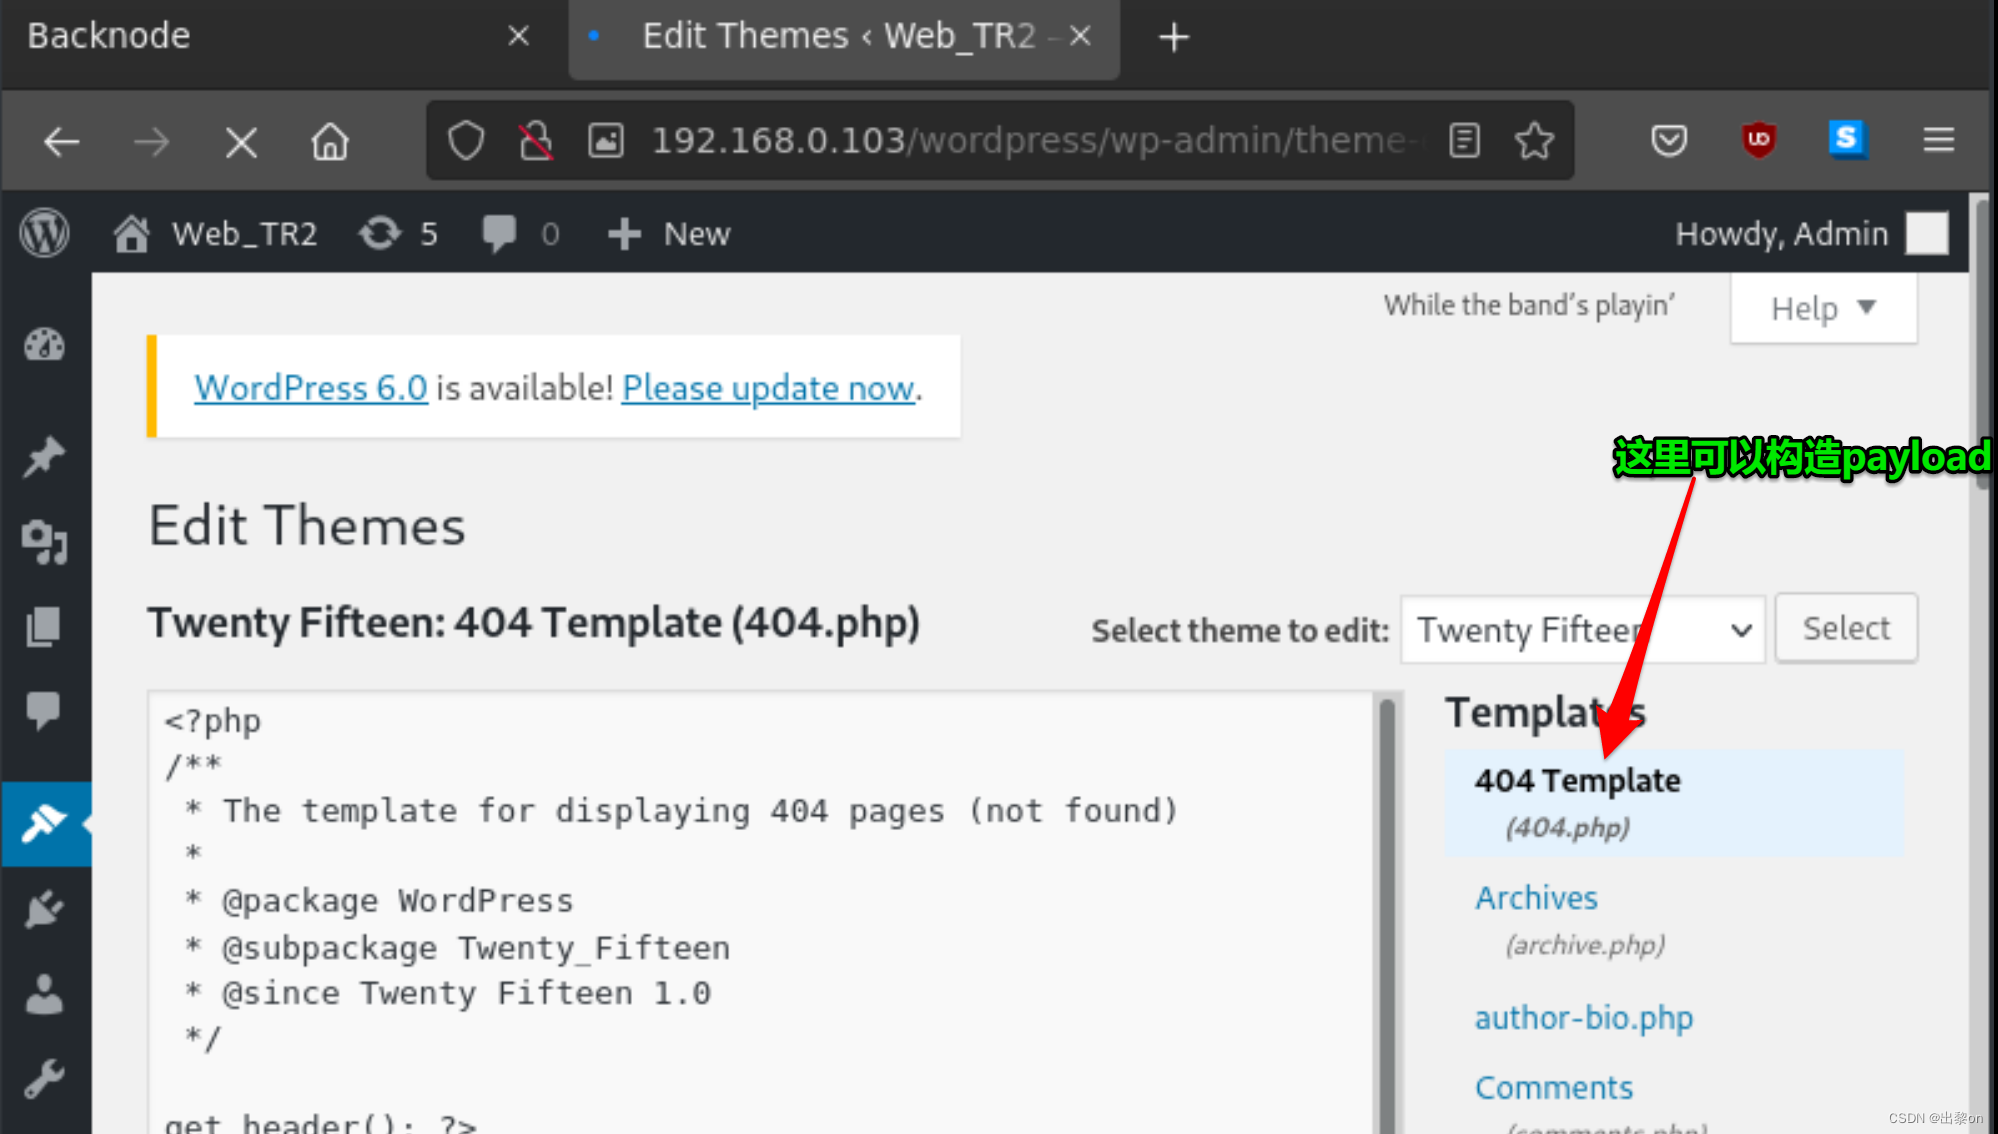
Task: Open comments bubble showing 0 in admin bar
Action: pos(519,234)
